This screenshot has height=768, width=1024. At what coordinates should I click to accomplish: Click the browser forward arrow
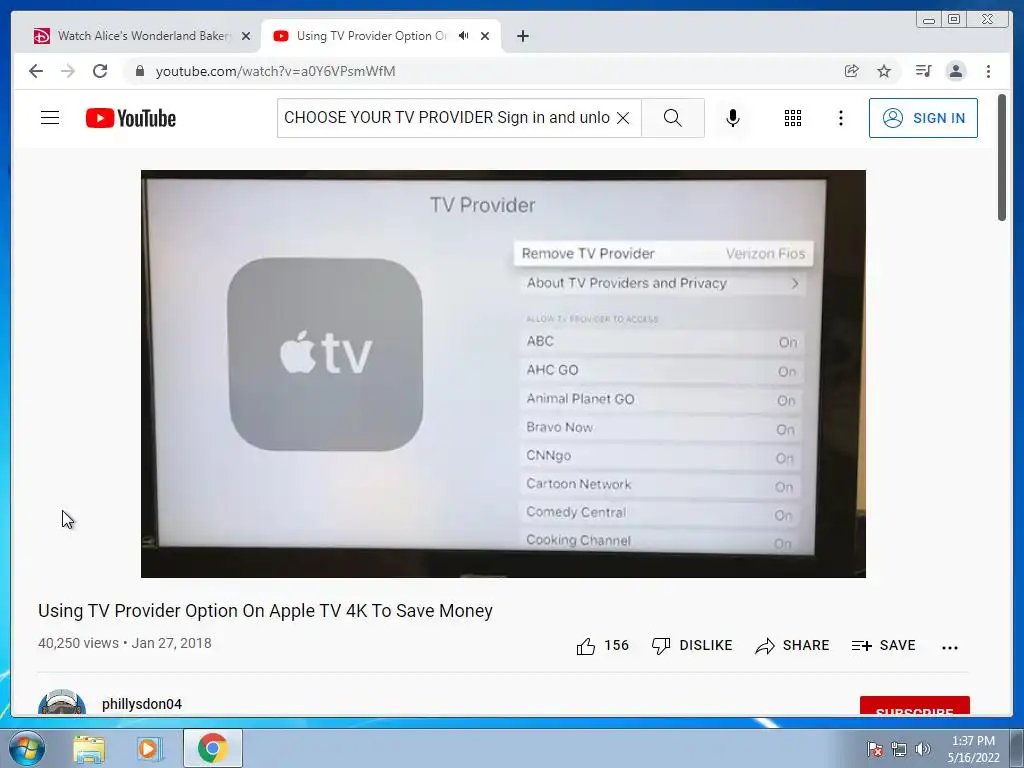[x=68, y=71]
